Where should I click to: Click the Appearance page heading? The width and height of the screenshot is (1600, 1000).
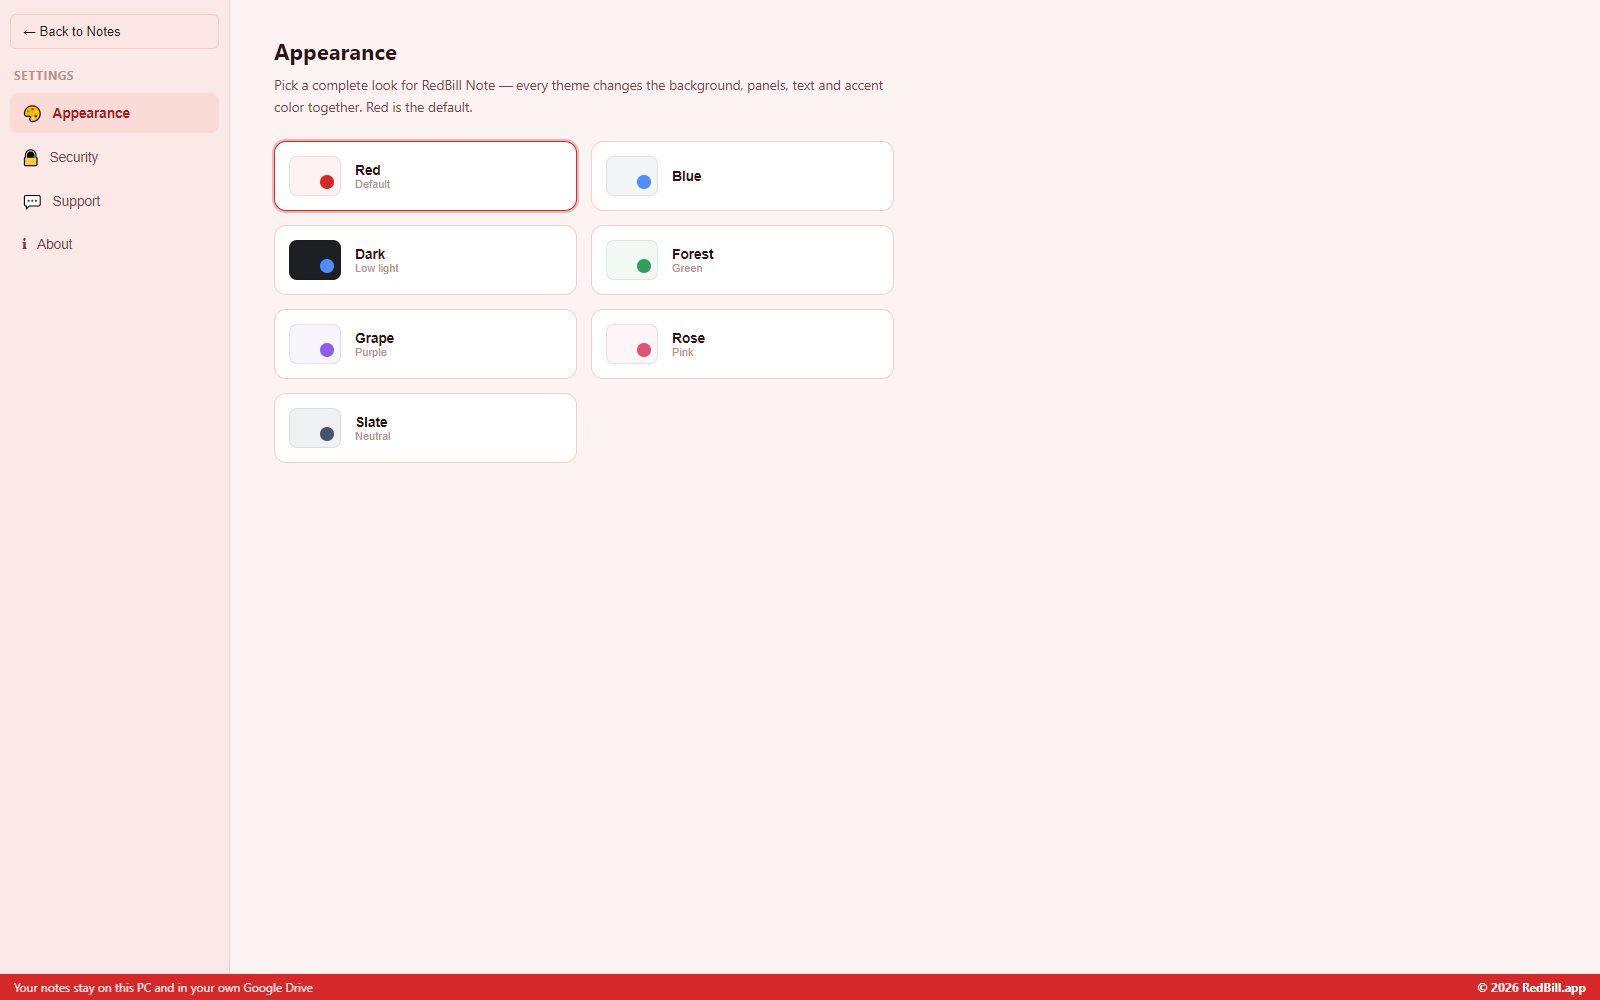pyautogui.click(x=335, y=53)
